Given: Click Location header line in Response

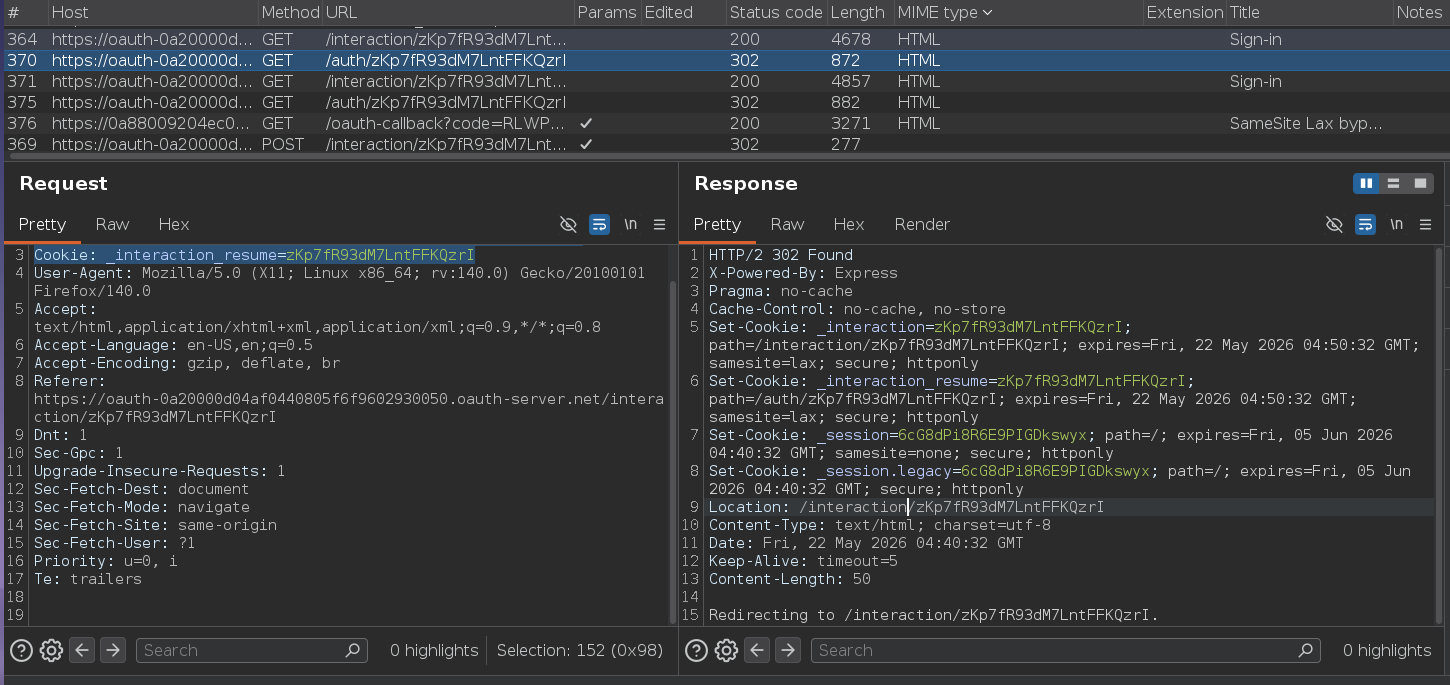Looking at the screenshot, I should (906, 507).
